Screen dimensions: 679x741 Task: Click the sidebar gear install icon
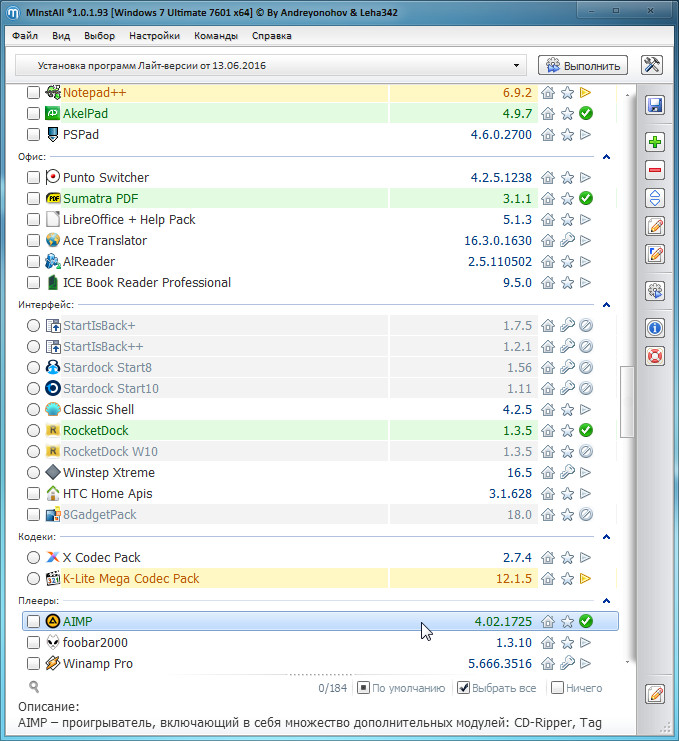coord(654,291)
